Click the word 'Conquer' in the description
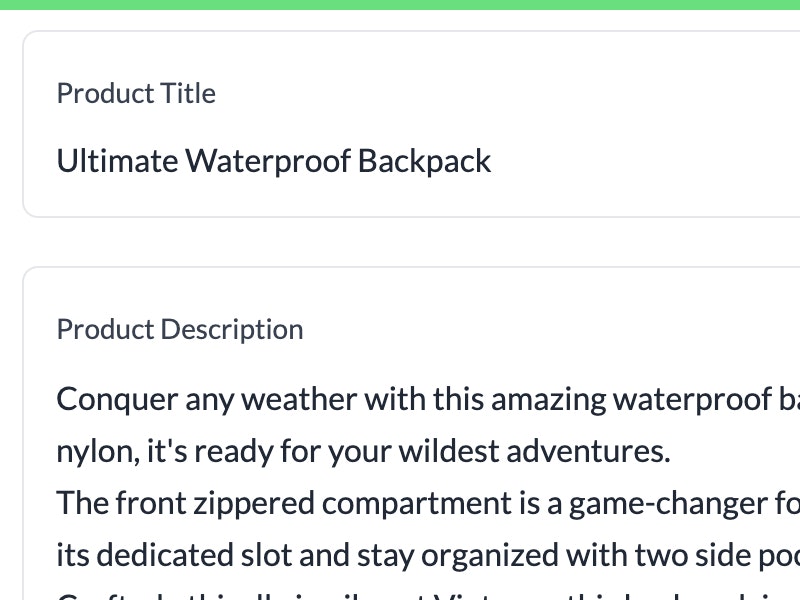800x600 pixels. tap(117, 399)
